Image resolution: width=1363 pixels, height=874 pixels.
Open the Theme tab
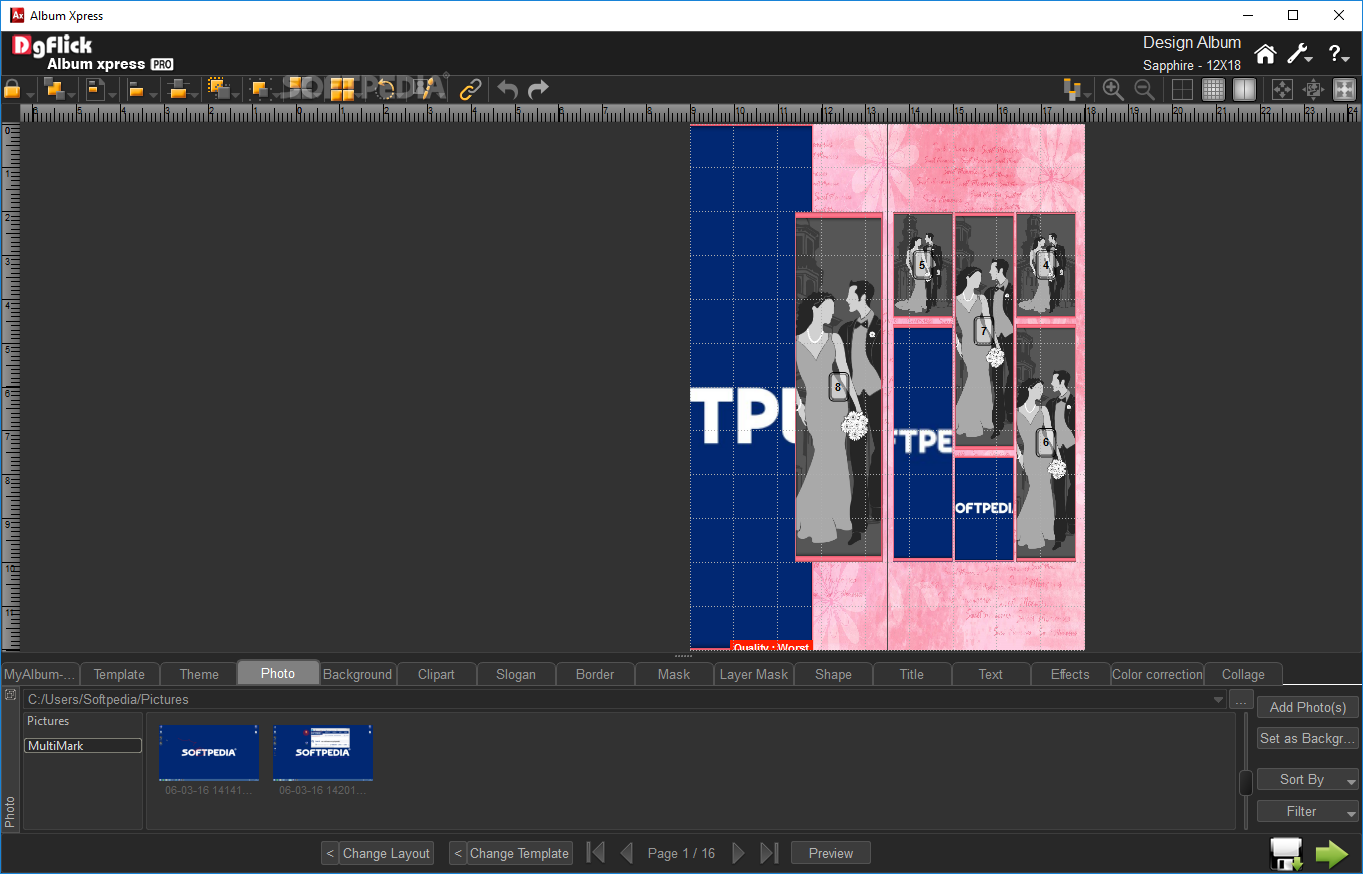click(199, 674)
